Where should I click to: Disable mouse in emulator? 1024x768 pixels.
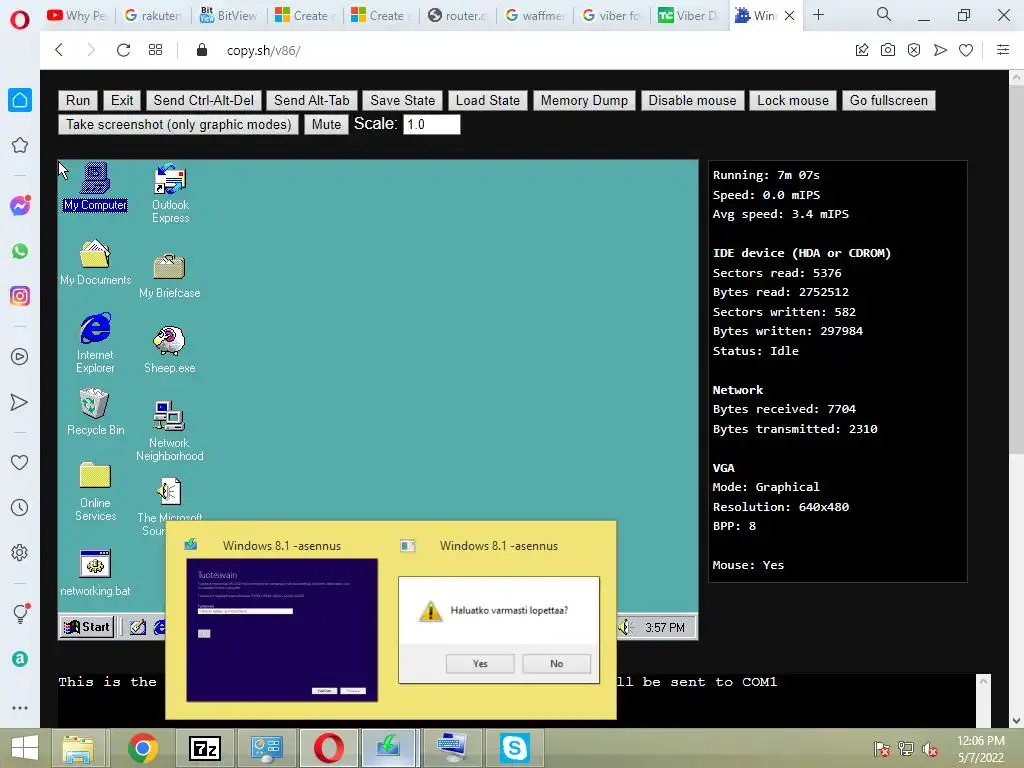[692, 101]
